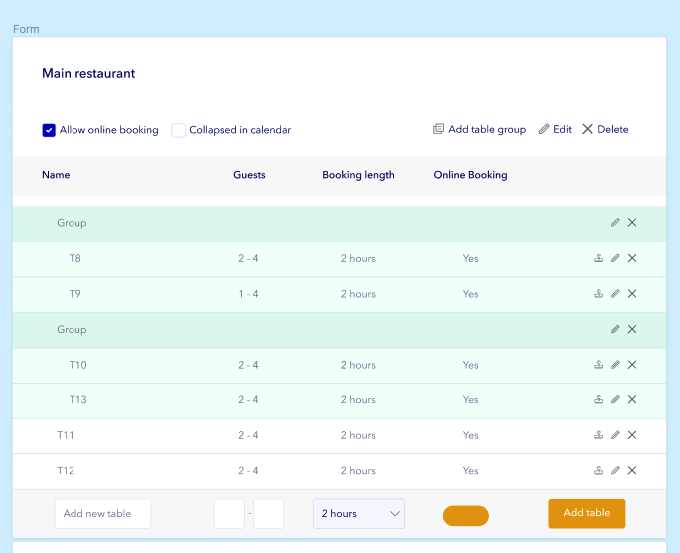The width and height of the screenshot is (680, 553).
Task: Remove the second Group with its X icon
Action: point(632,329)
